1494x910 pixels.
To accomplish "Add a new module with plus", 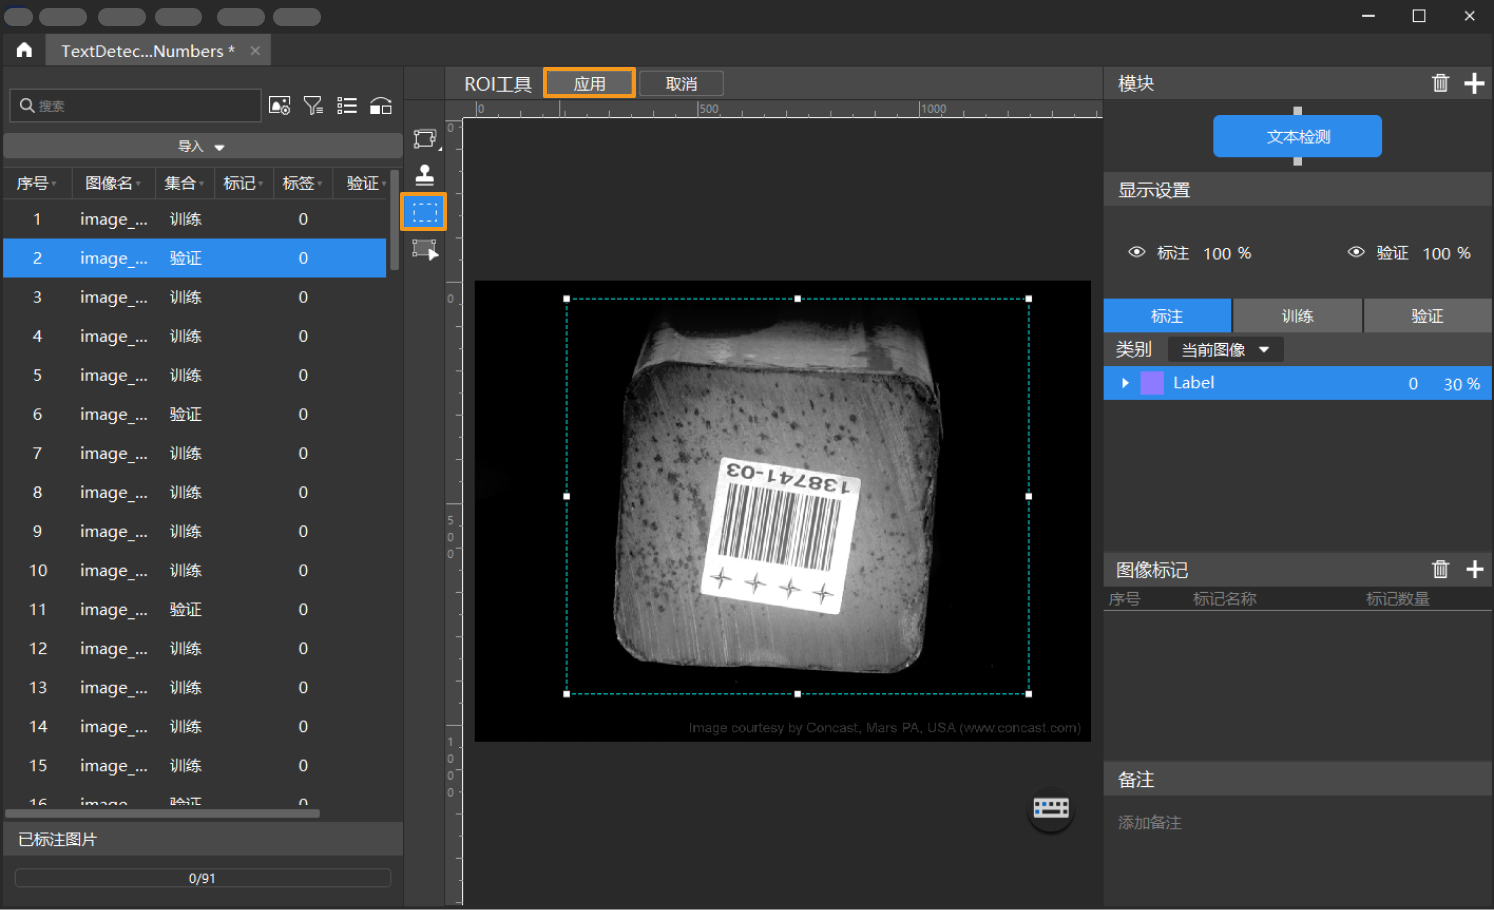I will click(1474, 83).
